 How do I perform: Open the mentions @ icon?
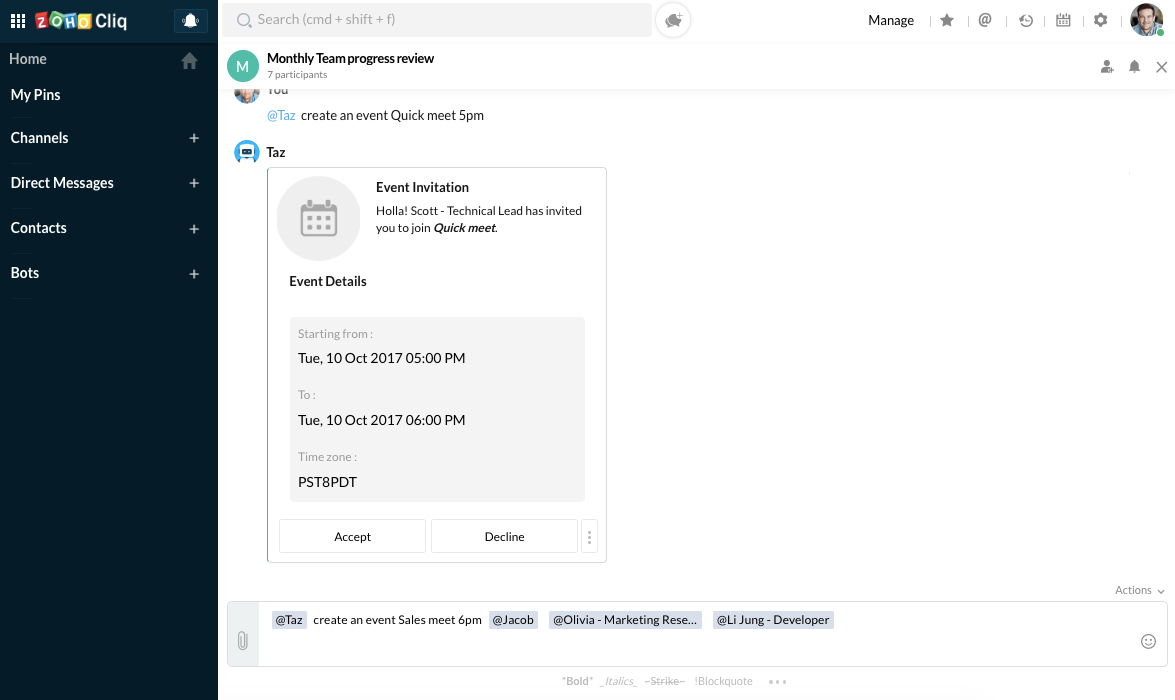[x=985, y=20]
